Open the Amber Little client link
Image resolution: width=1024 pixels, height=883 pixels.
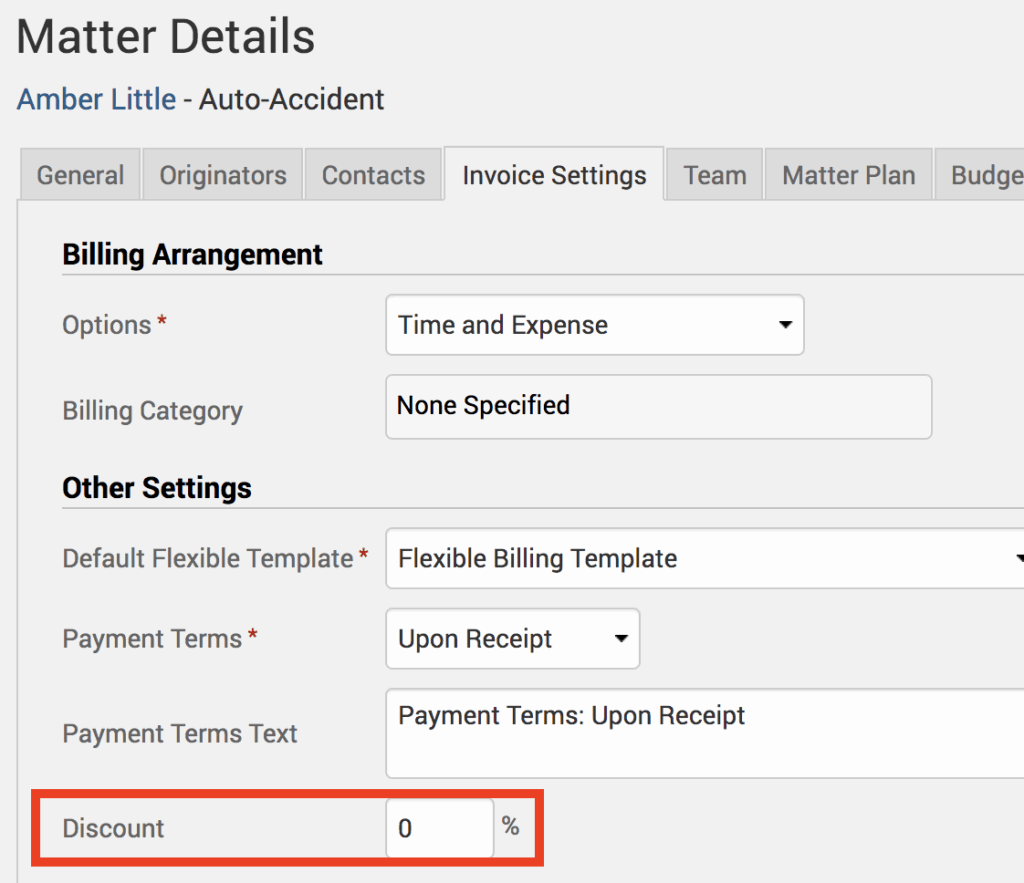pos(96,100)
